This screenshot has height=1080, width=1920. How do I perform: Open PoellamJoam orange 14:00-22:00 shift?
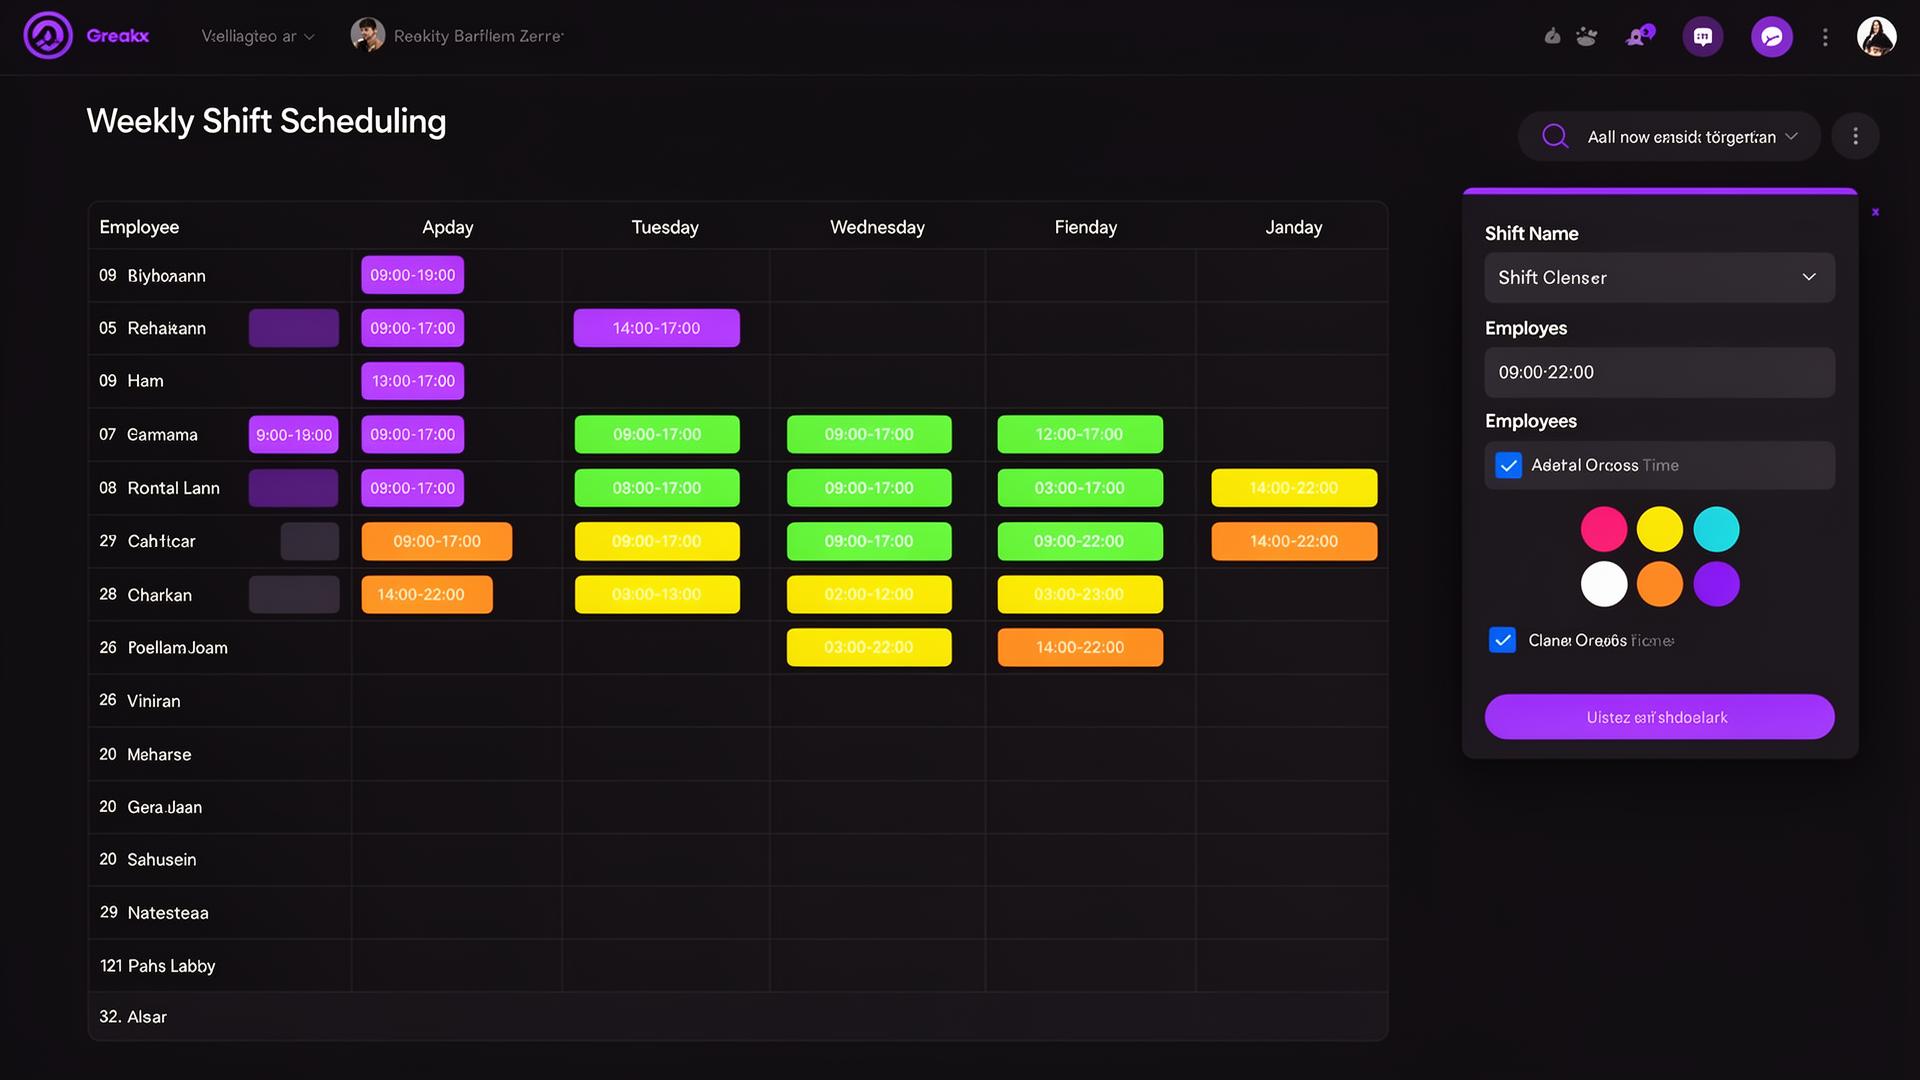click(x=1080, y=647)
